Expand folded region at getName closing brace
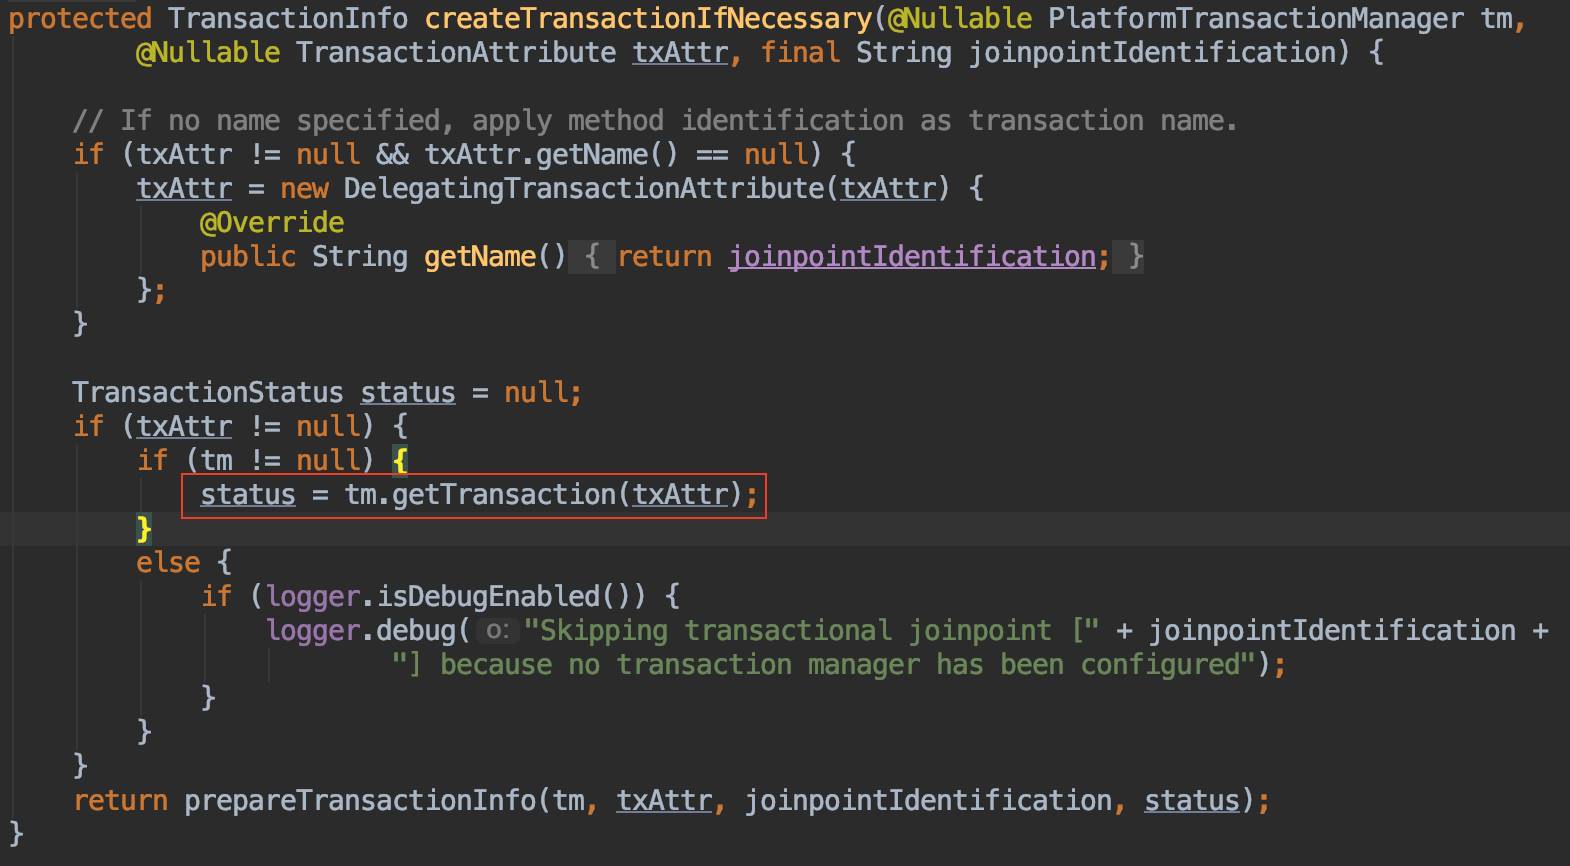This screenshot has width=1570, height=866. (x=1135, y=257)
